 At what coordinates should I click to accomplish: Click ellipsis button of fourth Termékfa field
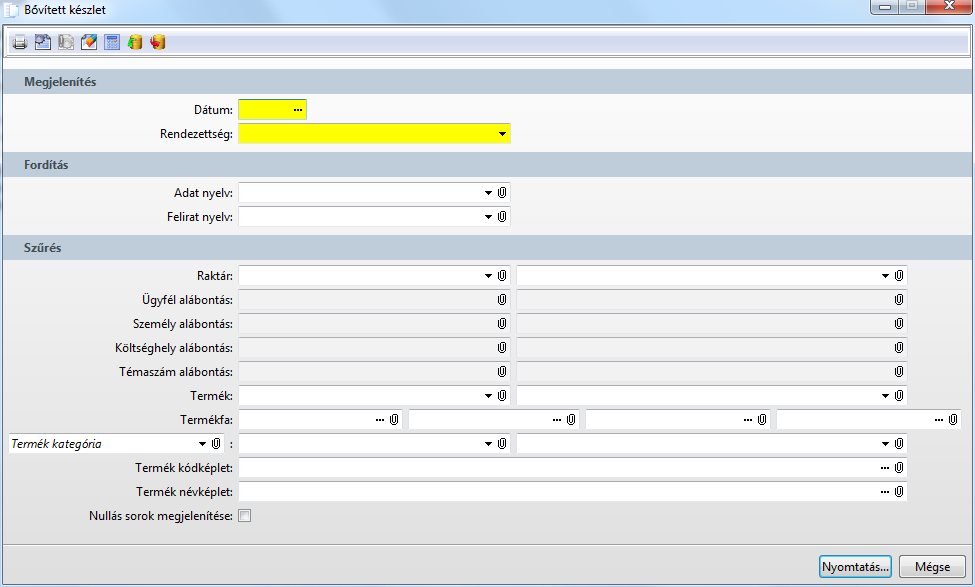(939, 420)
